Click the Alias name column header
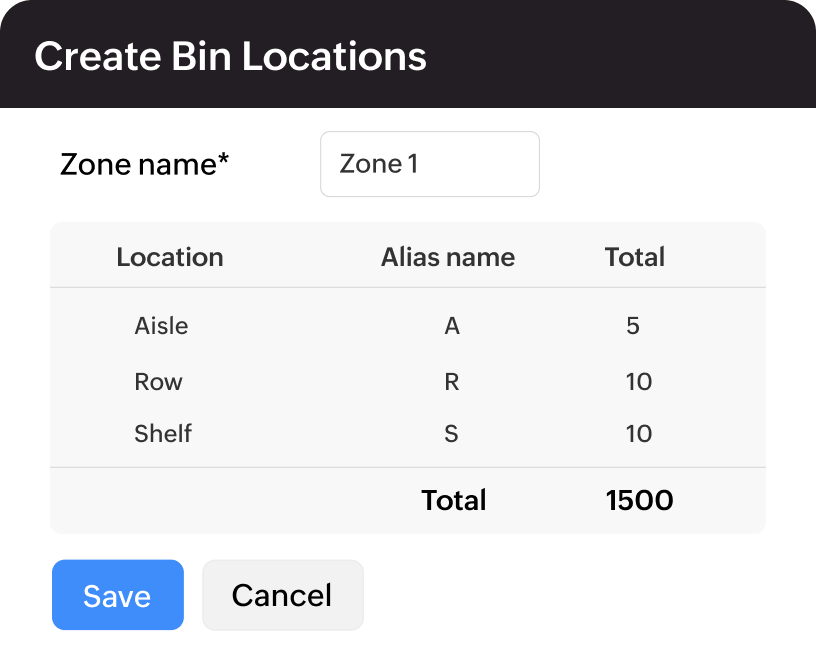 447,256
